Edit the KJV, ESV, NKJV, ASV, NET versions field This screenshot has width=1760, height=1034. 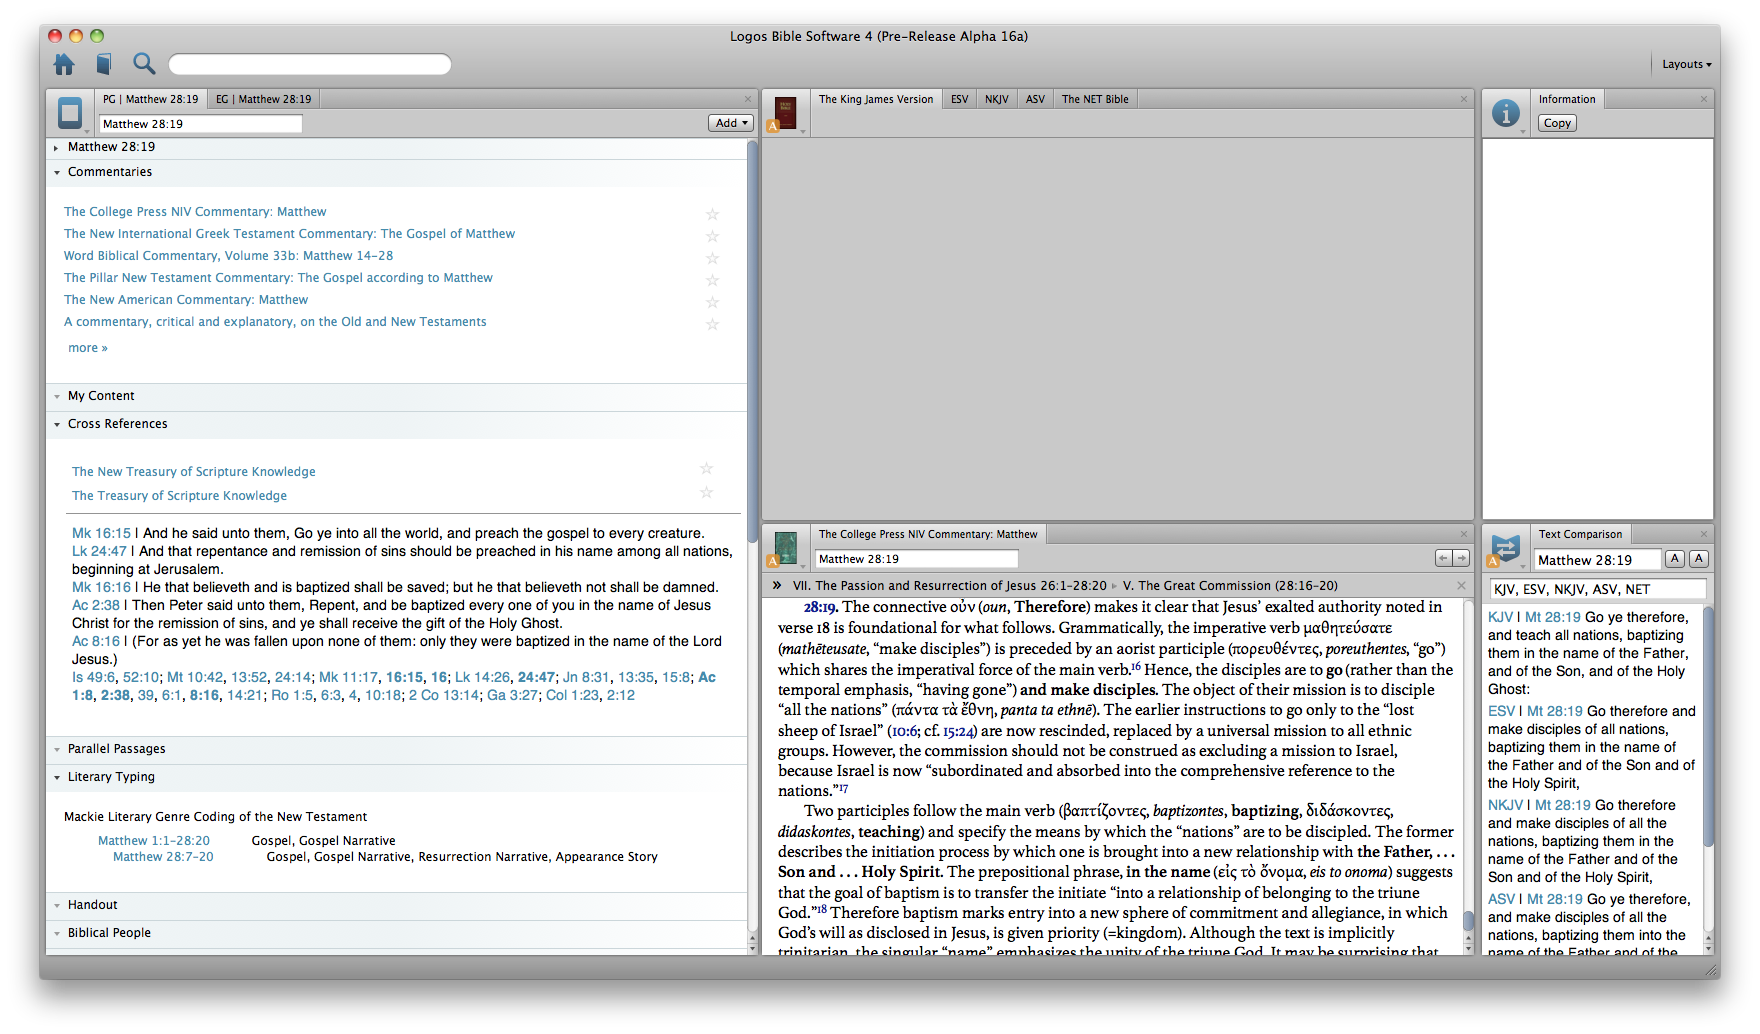pos(1597,589)
